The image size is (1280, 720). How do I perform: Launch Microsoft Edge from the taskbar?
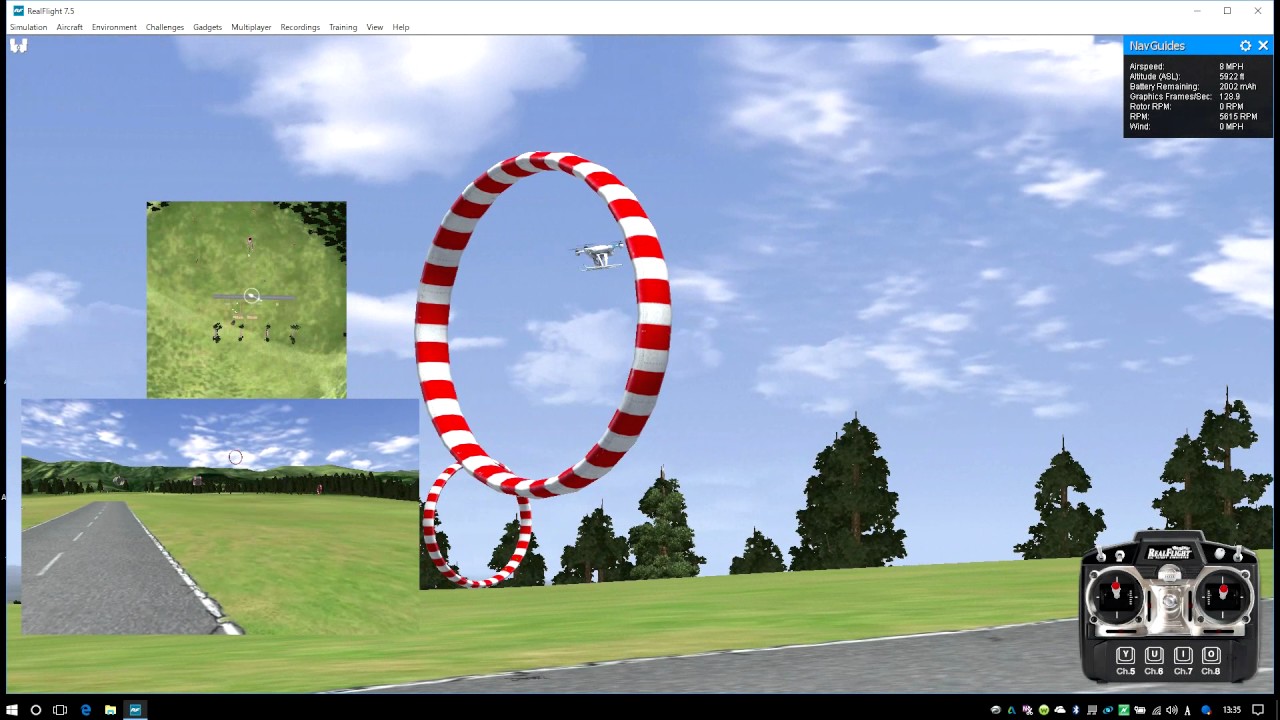pos(86,710)
